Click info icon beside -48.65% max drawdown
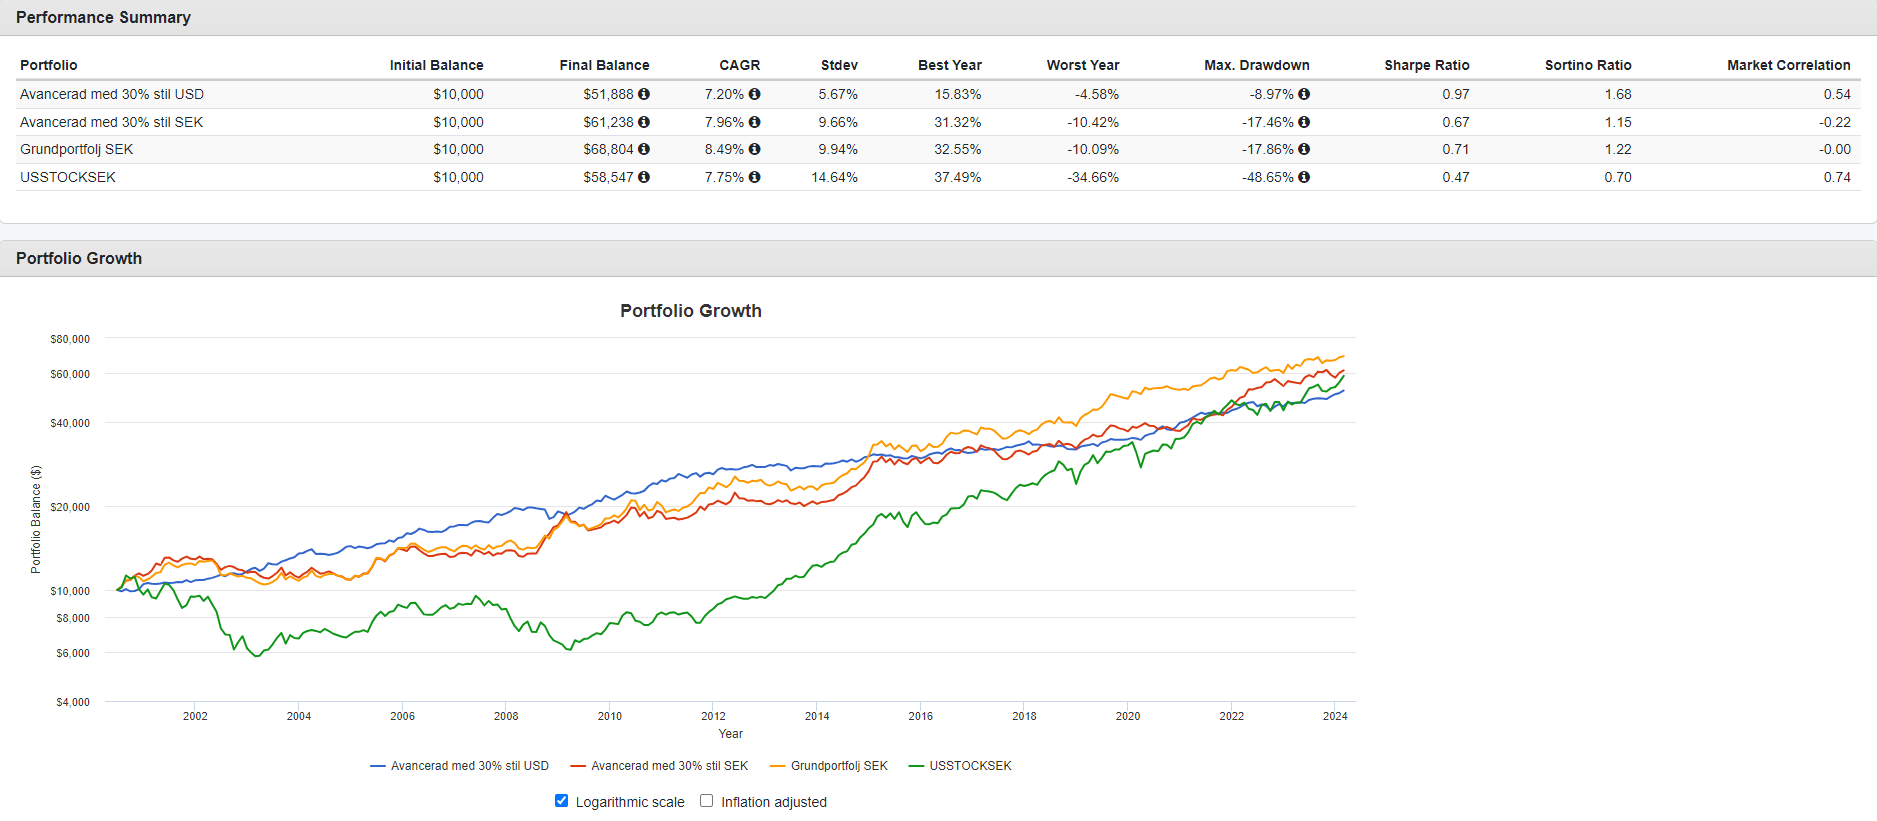This screenshot has width=1877, height=821. [1304, 177]
